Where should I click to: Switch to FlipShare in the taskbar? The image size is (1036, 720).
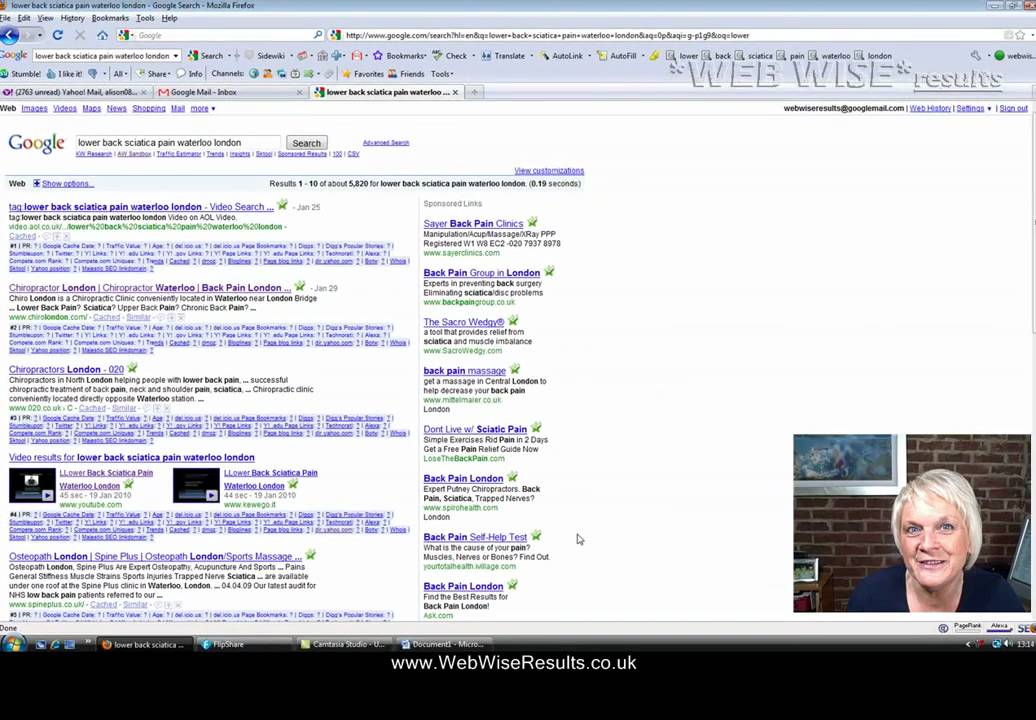(244, 644)
